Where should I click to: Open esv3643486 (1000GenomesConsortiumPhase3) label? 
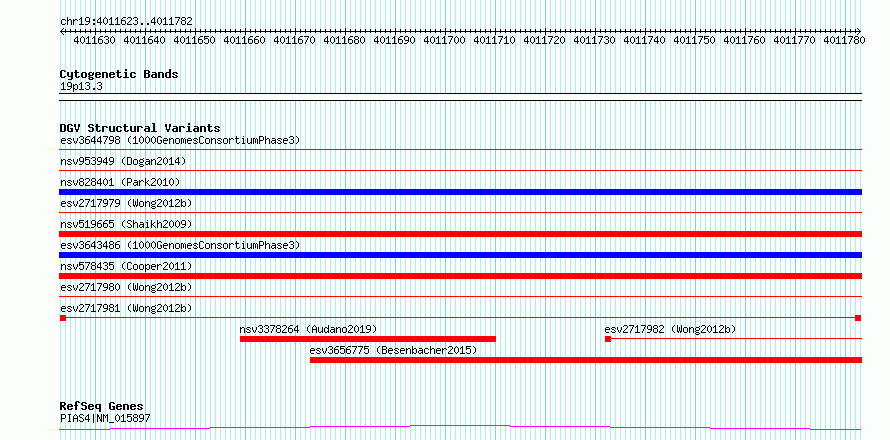tap(180, 245)
